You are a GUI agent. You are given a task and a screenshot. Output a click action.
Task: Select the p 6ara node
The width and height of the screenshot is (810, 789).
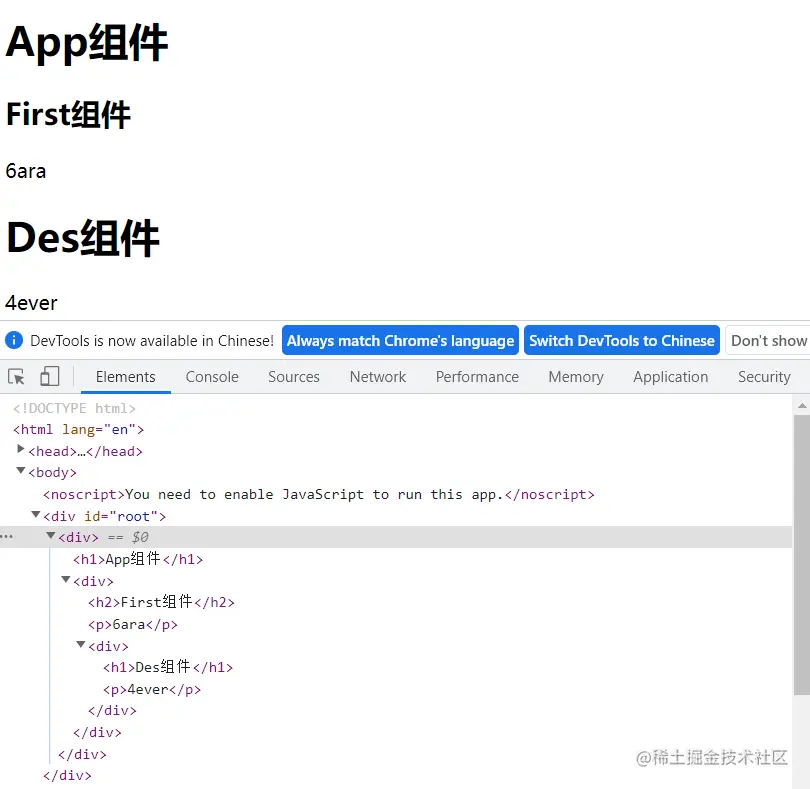click(133, 624)
